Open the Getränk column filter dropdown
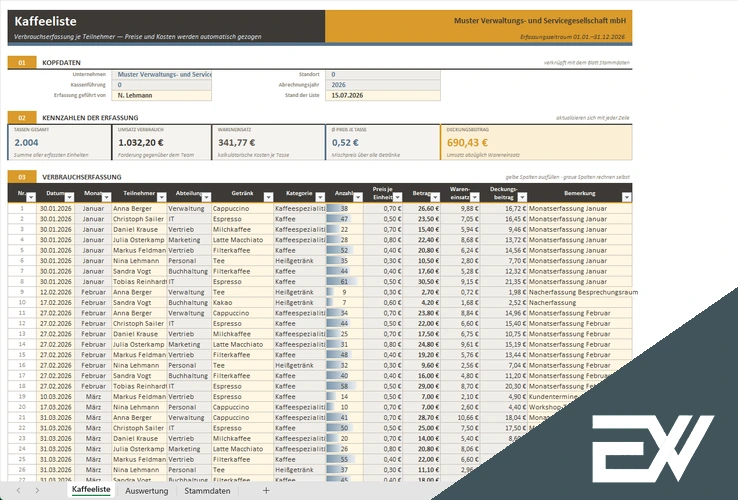Viewport: 738px width, 500px height. (268, 197)
